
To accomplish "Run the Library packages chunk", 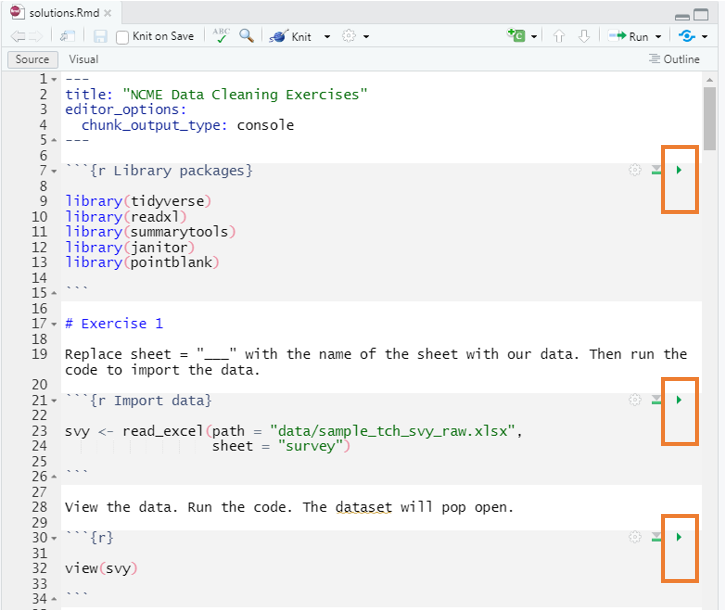I will point(679,171).
